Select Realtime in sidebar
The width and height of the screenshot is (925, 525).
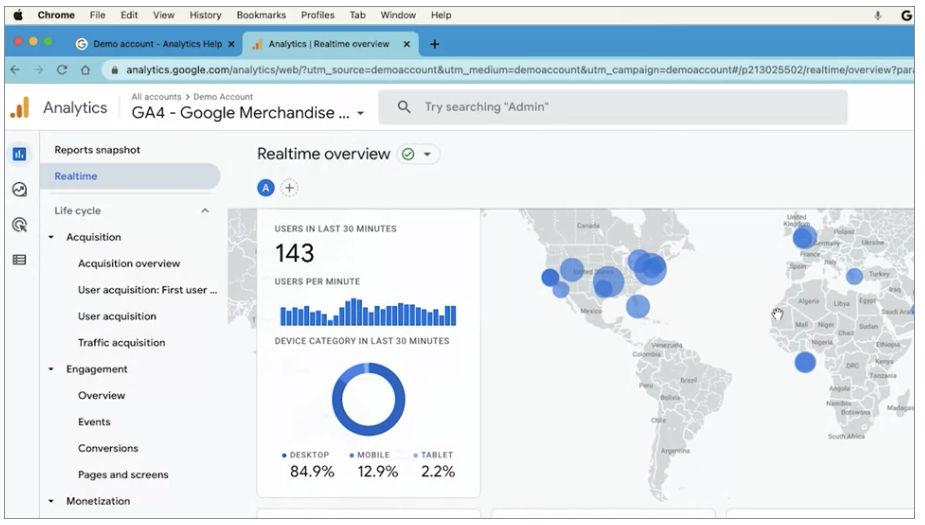point(130,176)
